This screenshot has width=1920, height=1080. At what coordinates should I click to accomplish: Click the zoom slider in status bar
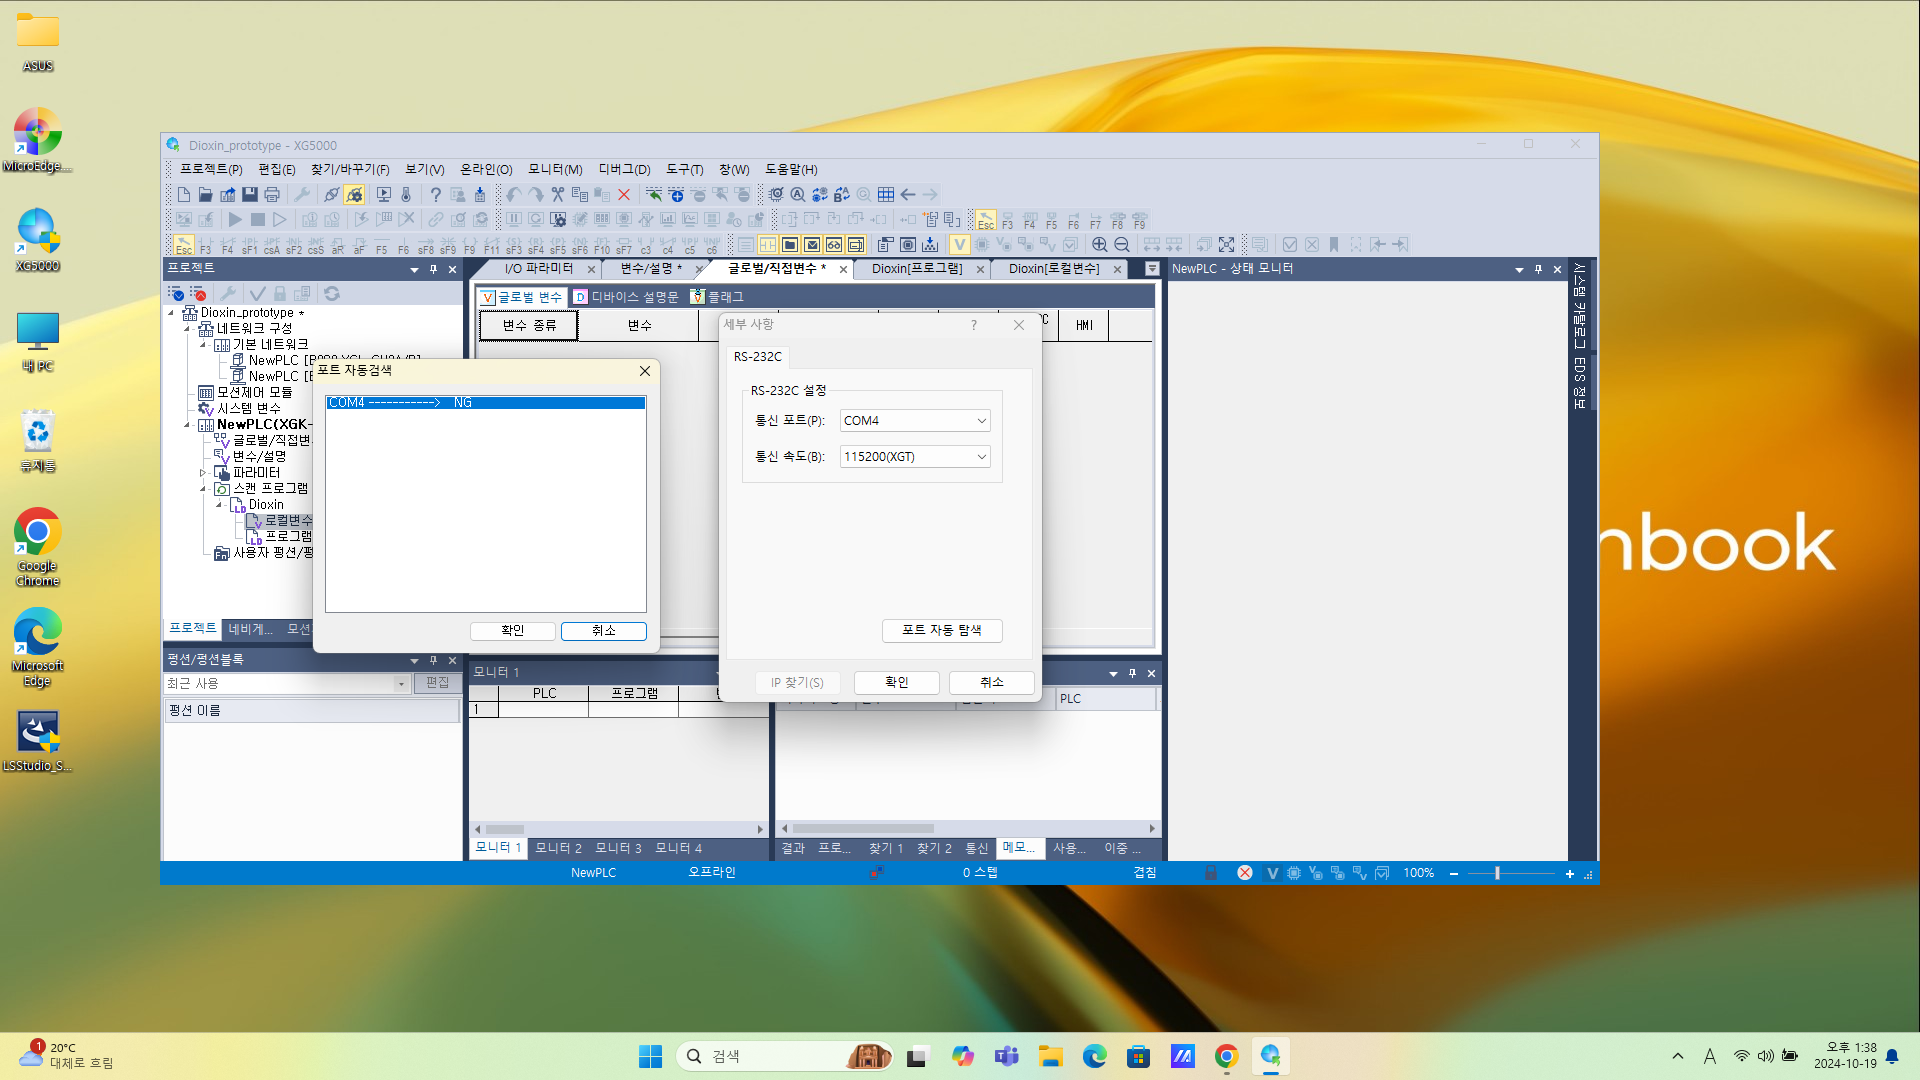[x=1497, y=873]
